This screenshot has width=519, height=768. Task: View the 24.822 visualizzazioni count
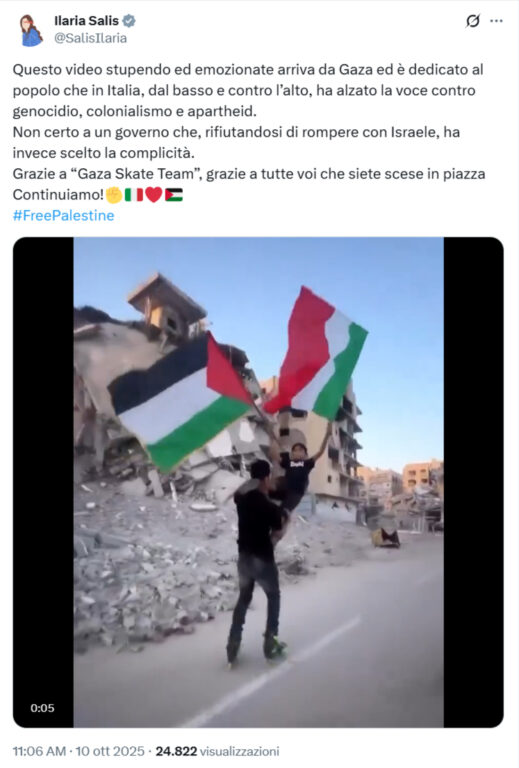pos(217,751)
